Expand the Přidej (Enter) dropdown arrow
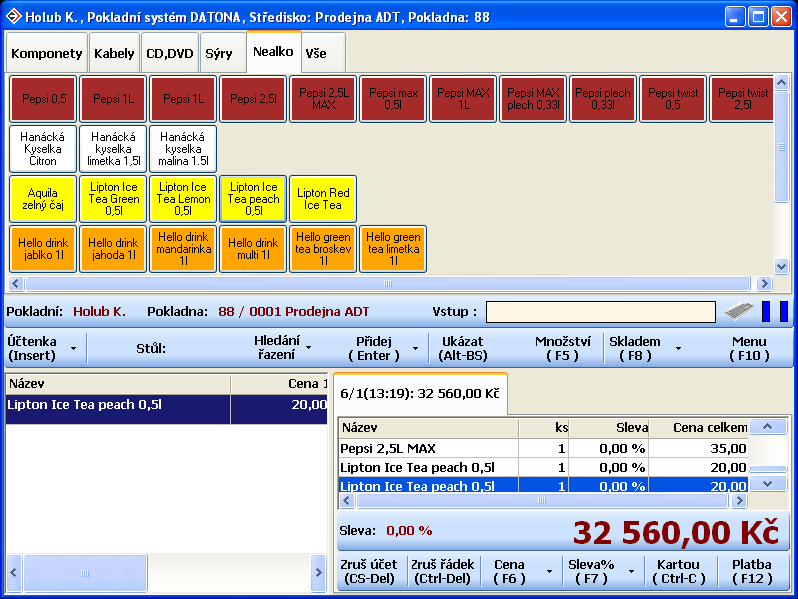Viewport: 798px width, 599px height. 415,349
